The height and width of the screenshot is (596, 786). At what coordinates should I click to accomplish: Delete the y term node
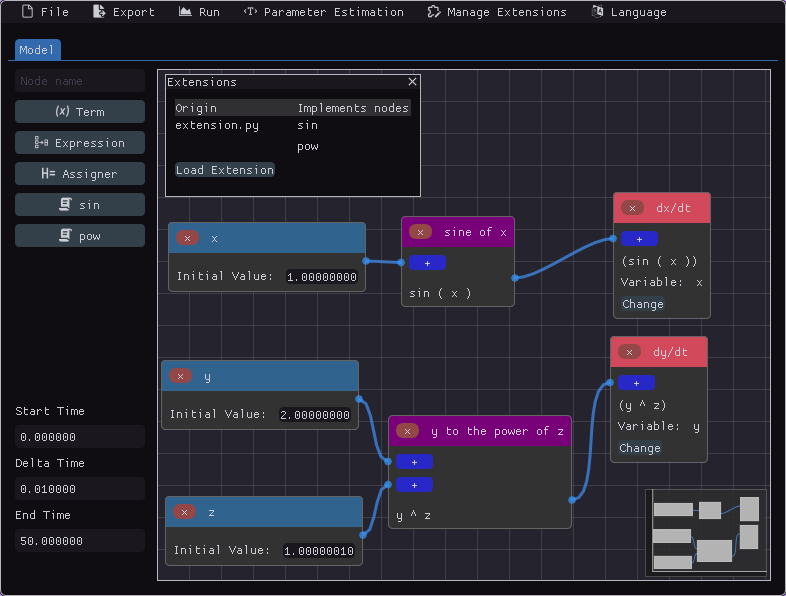[x=180, y=376]
